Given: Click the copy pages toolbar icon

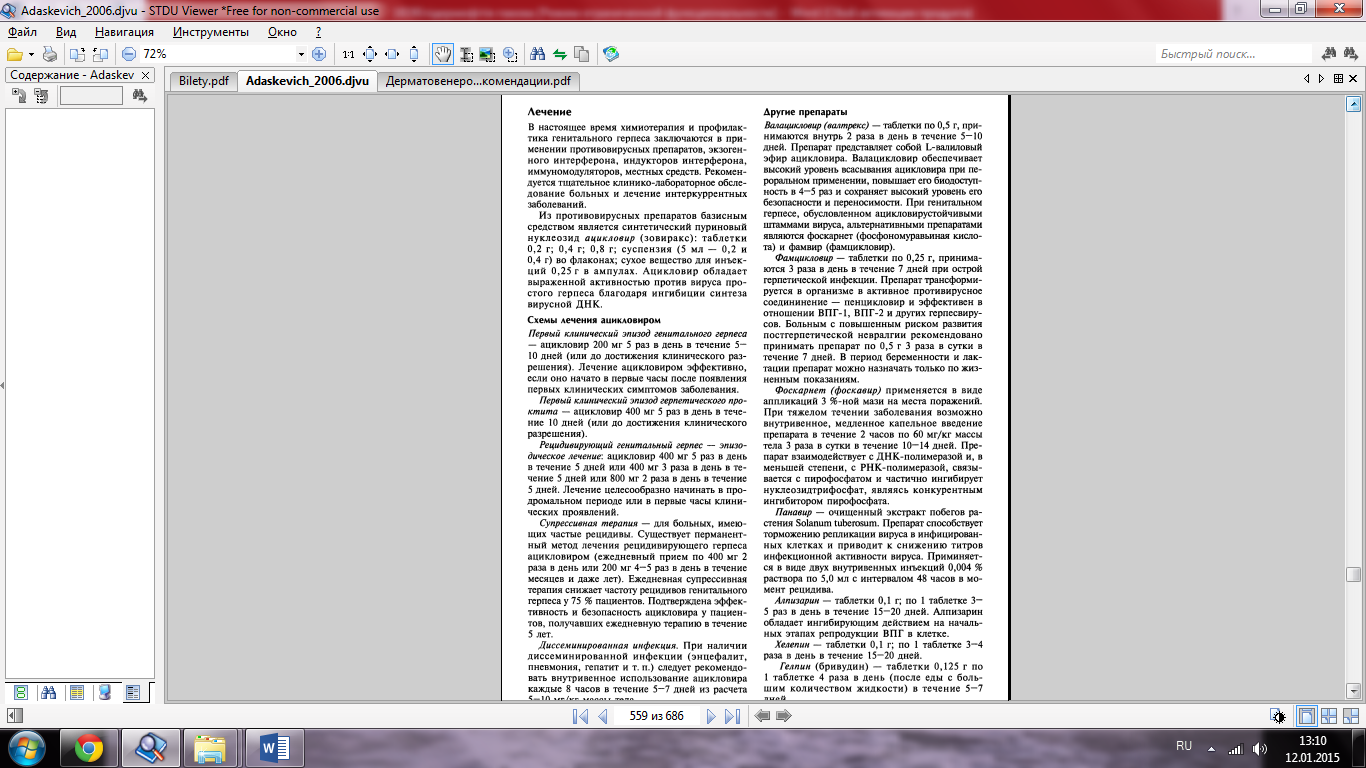Looking at the screenshot, I should [x=582, y=54].
